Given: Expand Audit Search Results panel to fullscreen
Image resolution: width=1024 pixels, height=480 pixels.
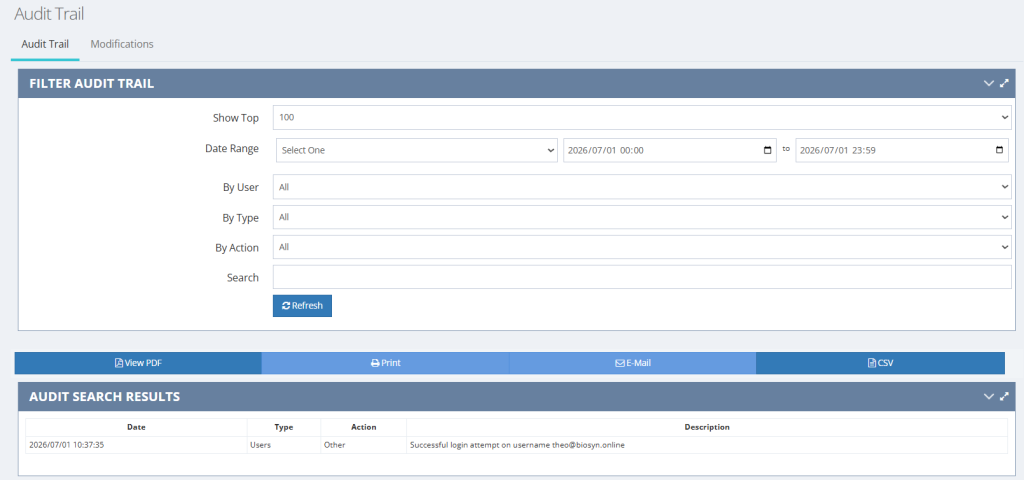Looking at the screenshot, I should pyautogui.click(x=1004, y=396).
